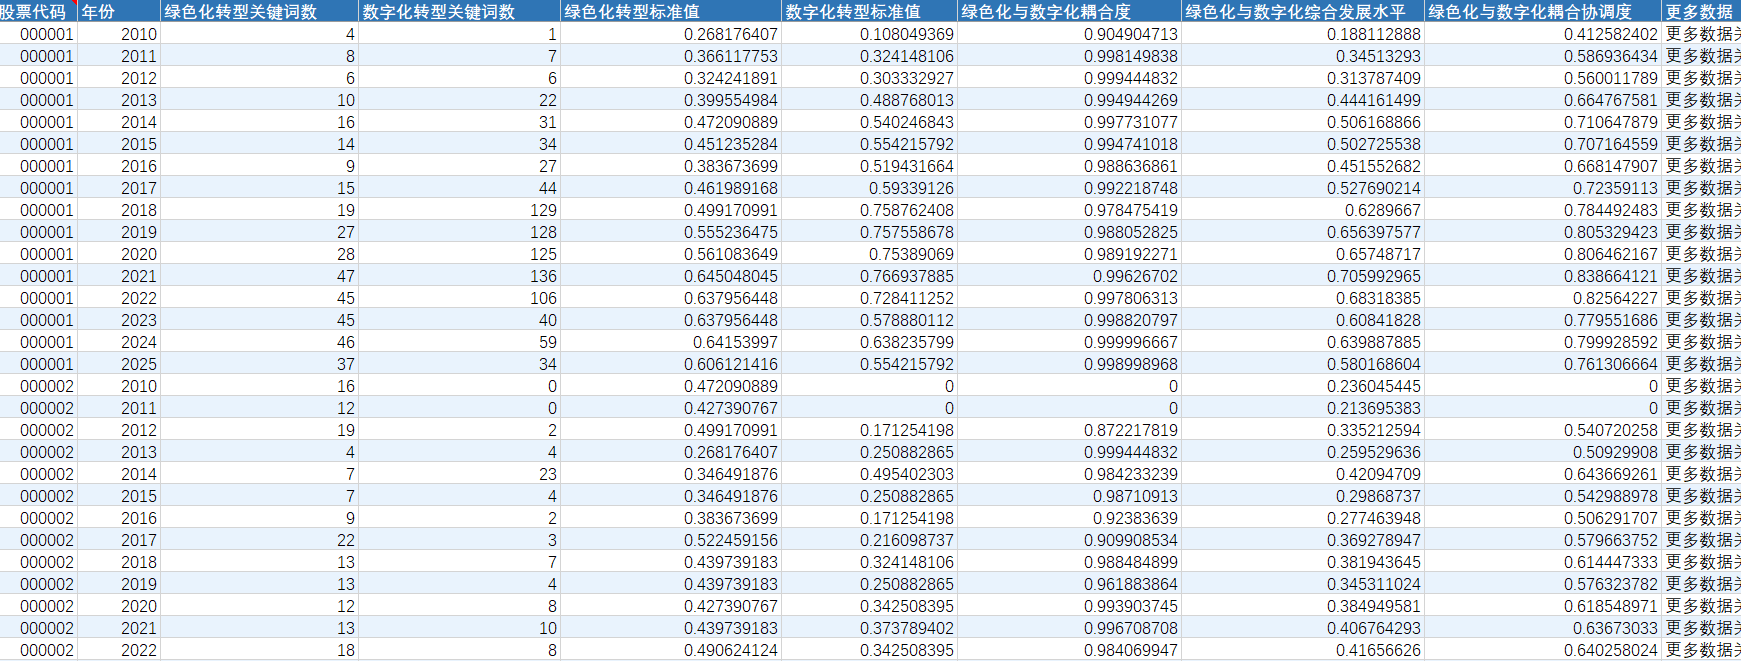Select cell showing 0.495402303
1741x661 pixels.
tap(869, 474)
